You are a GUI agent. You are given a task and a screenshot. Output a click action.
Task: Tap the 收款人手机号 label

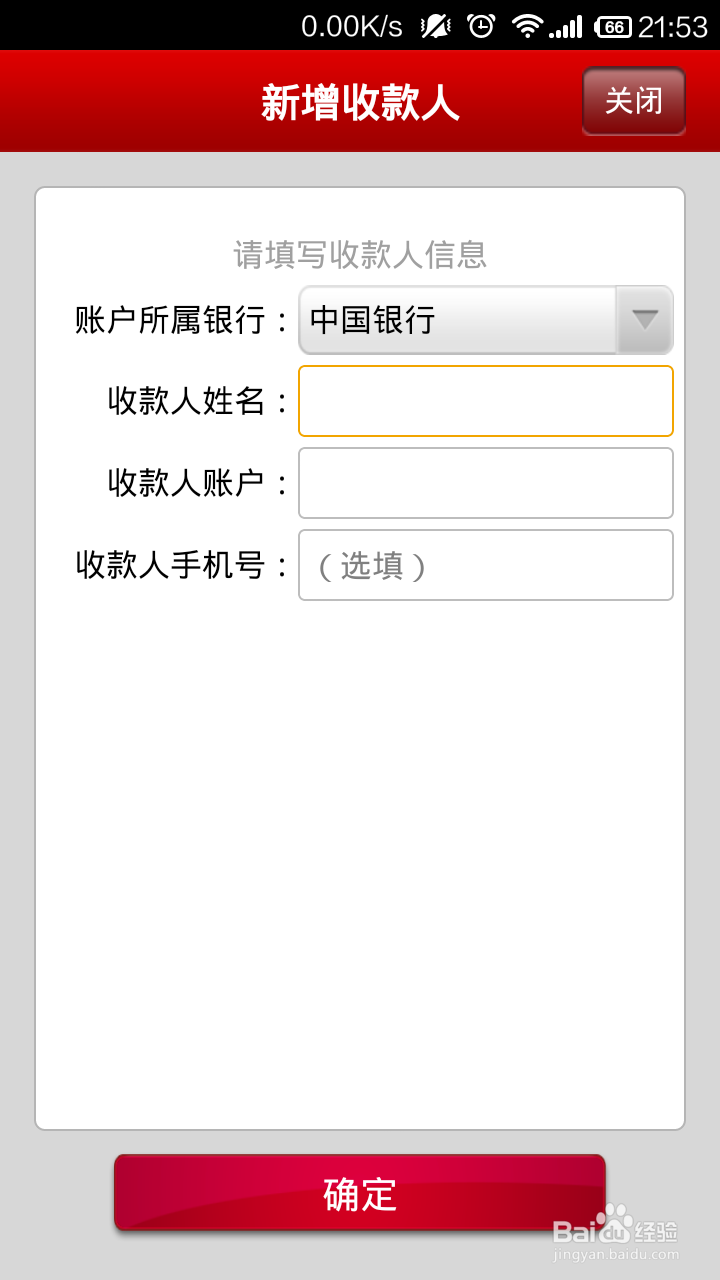pyautogui.click(x=171, y=565)
